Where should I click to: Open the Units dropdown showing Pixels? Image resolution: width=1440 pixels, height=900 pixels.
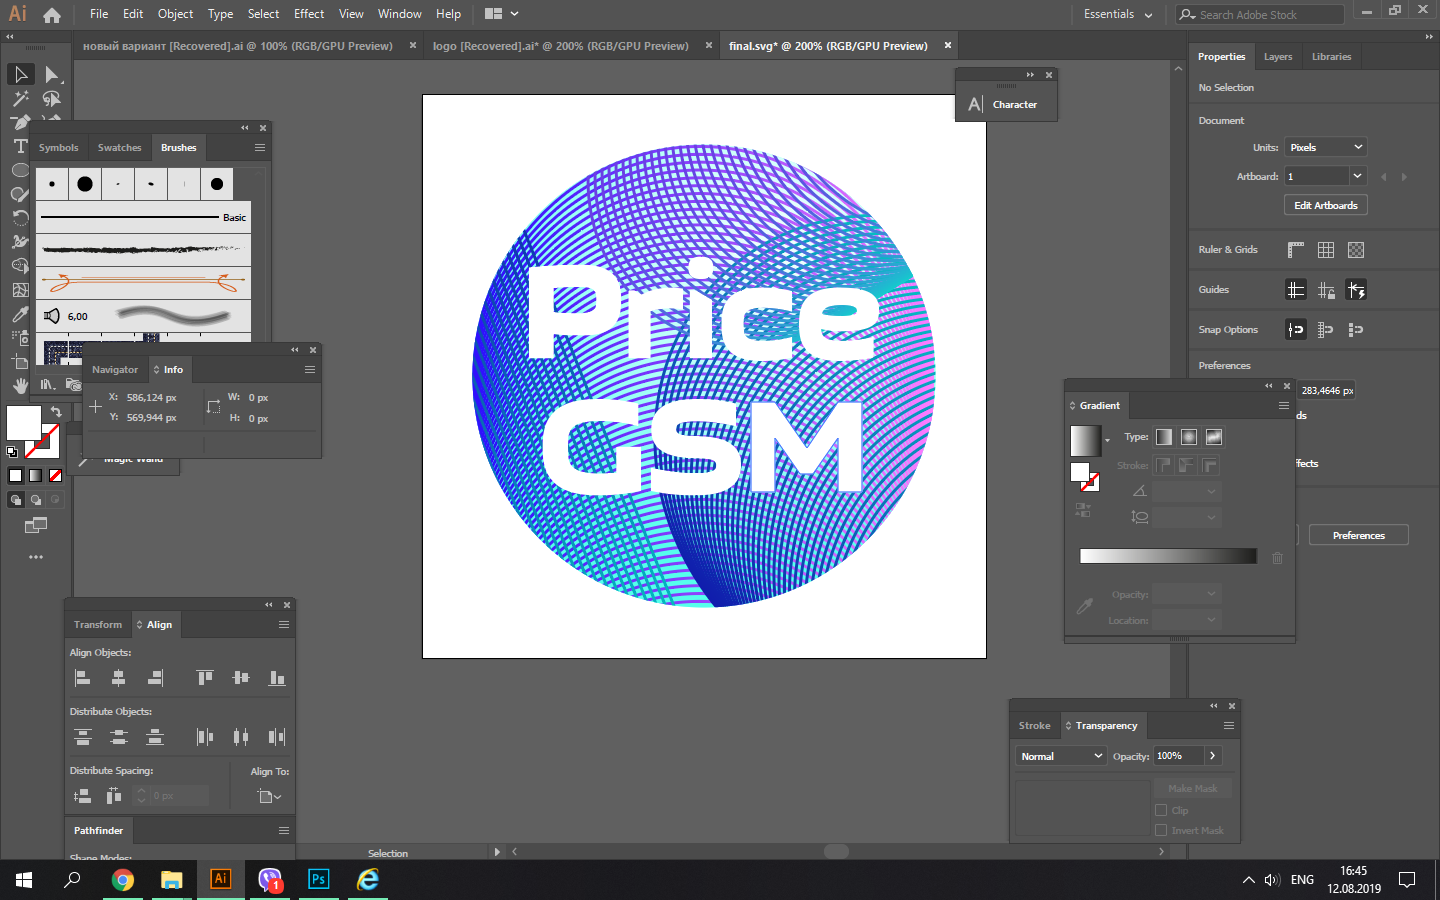[x=1325, y=147]
